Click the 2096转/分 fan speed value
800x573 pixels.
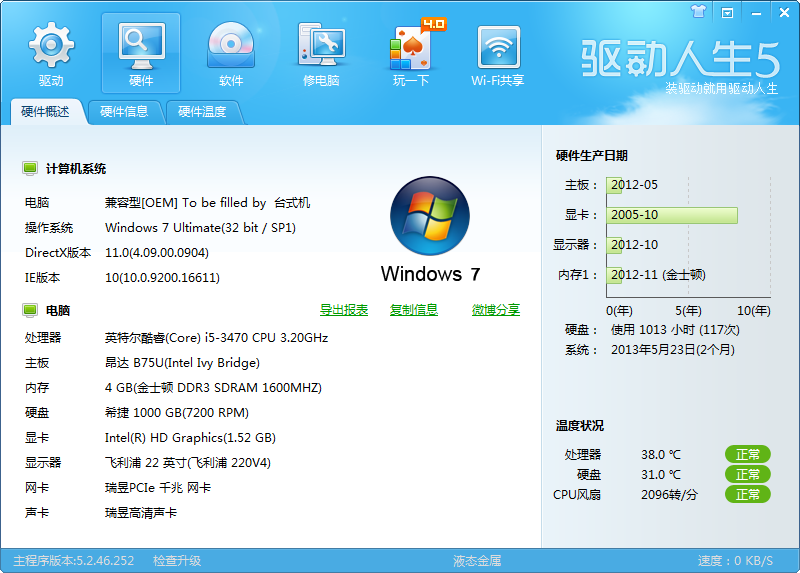coord(669,494)
